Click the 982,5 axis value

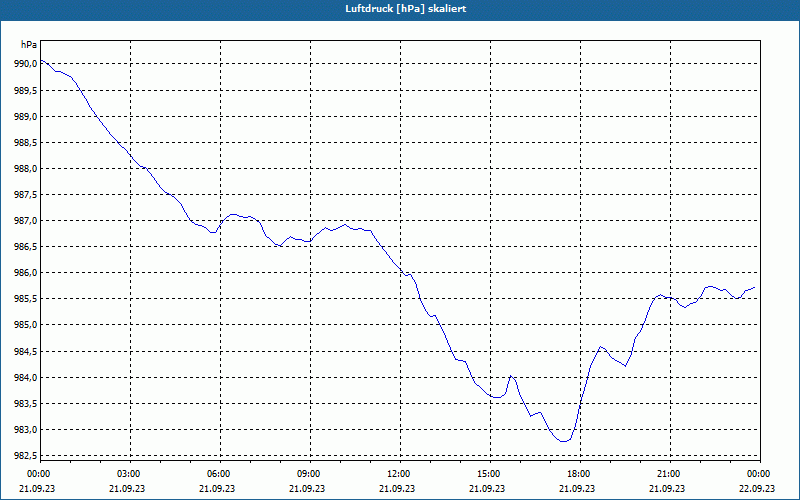click(26, 455)
